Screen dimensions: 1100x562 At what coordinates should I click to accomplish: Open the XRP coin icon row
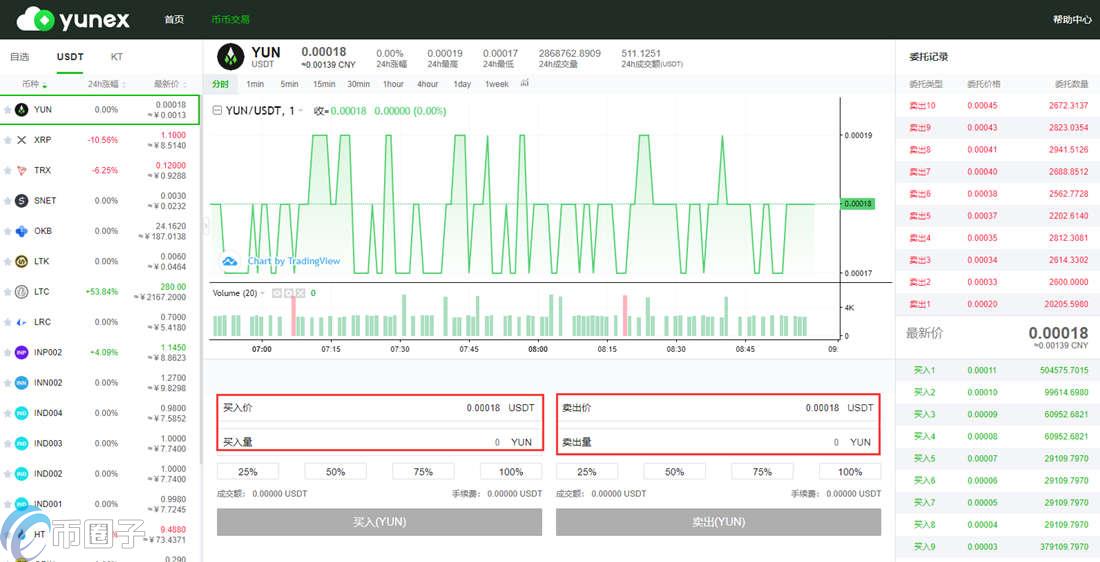click(x=22, y=140)
